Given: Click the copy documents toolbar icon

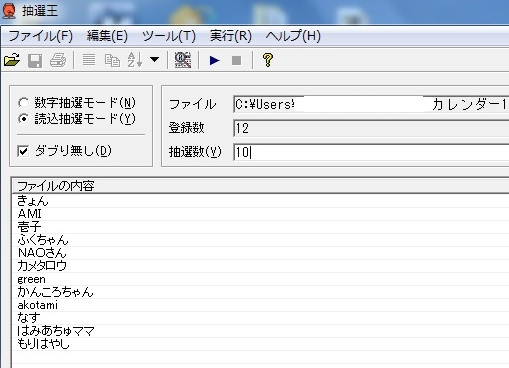Looking at the screenshot, I should click(x=112, y=60).
